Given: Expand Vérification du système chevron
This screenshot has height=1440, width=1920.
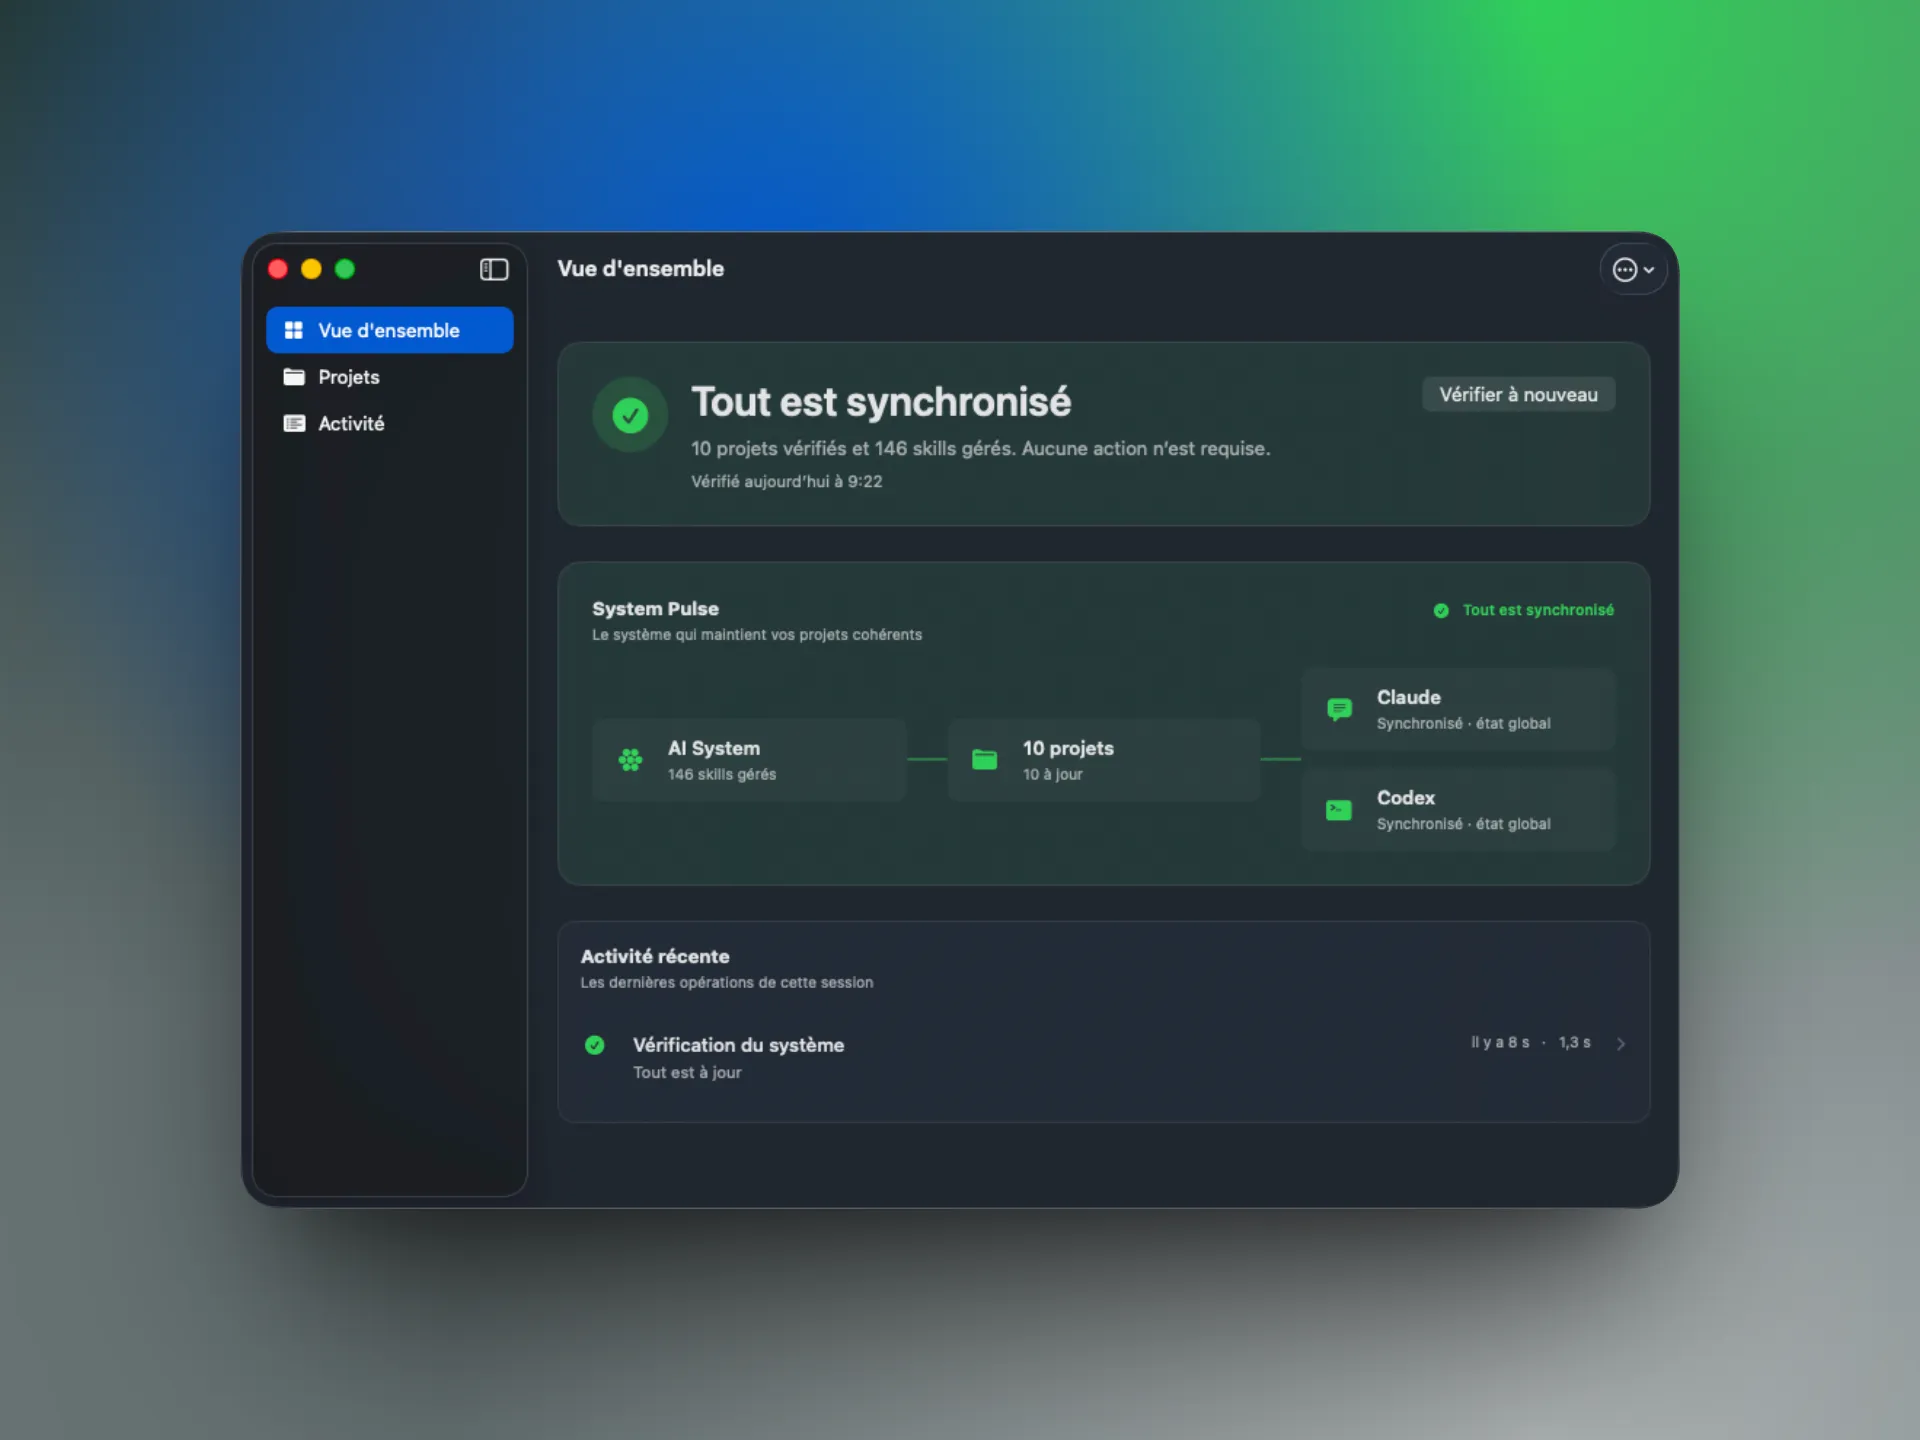Looking at the screenshot, I should 1620,1044.
